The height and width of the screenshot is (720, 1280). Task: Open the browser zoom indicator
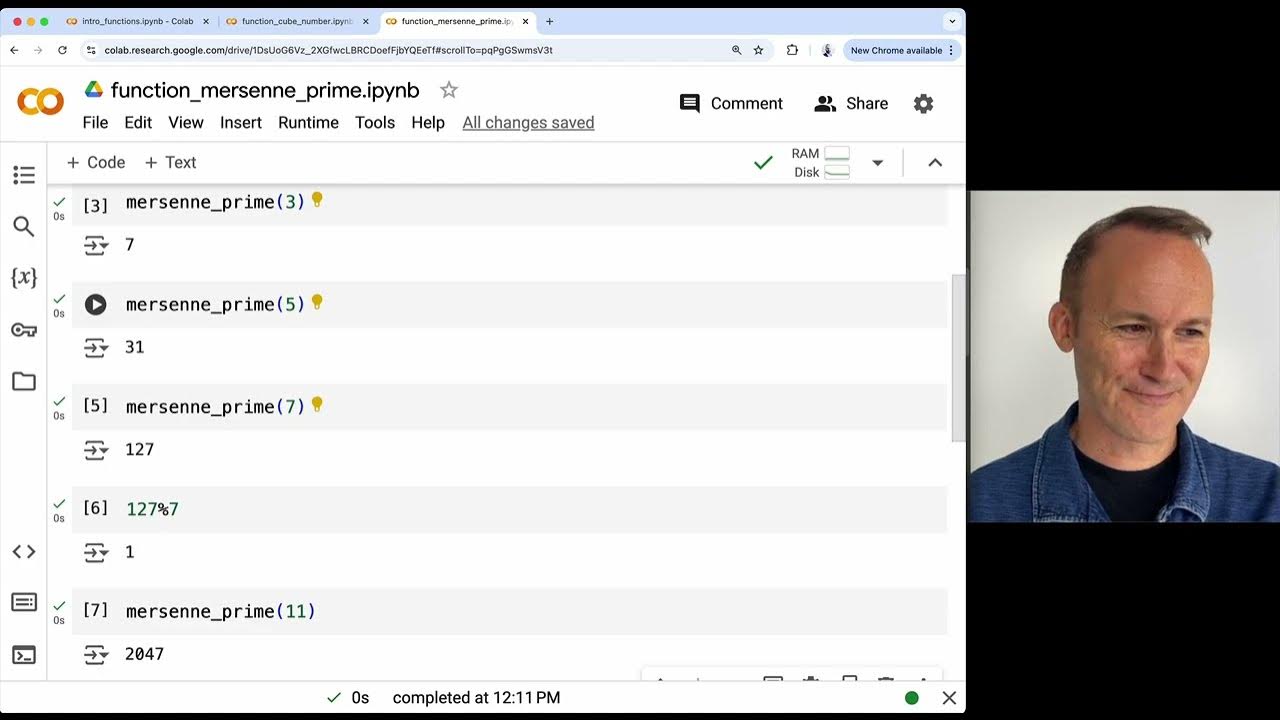coord(737,50)
